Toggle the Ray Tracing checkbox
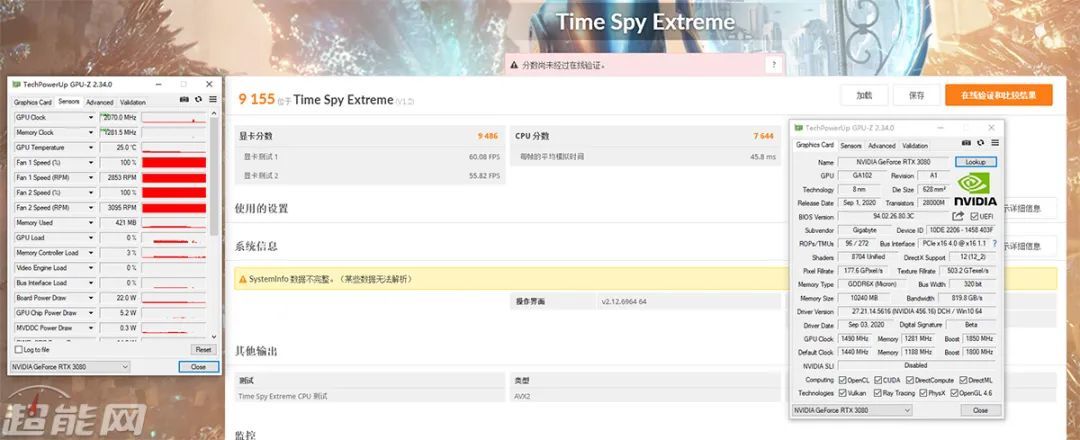 pyautogui.click(x=878, y=393)
